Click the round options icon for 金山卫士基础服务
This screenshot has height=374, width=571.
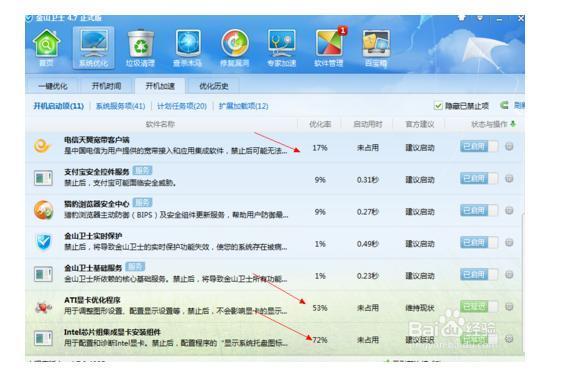pyautogui.click(x=509, y=275)
